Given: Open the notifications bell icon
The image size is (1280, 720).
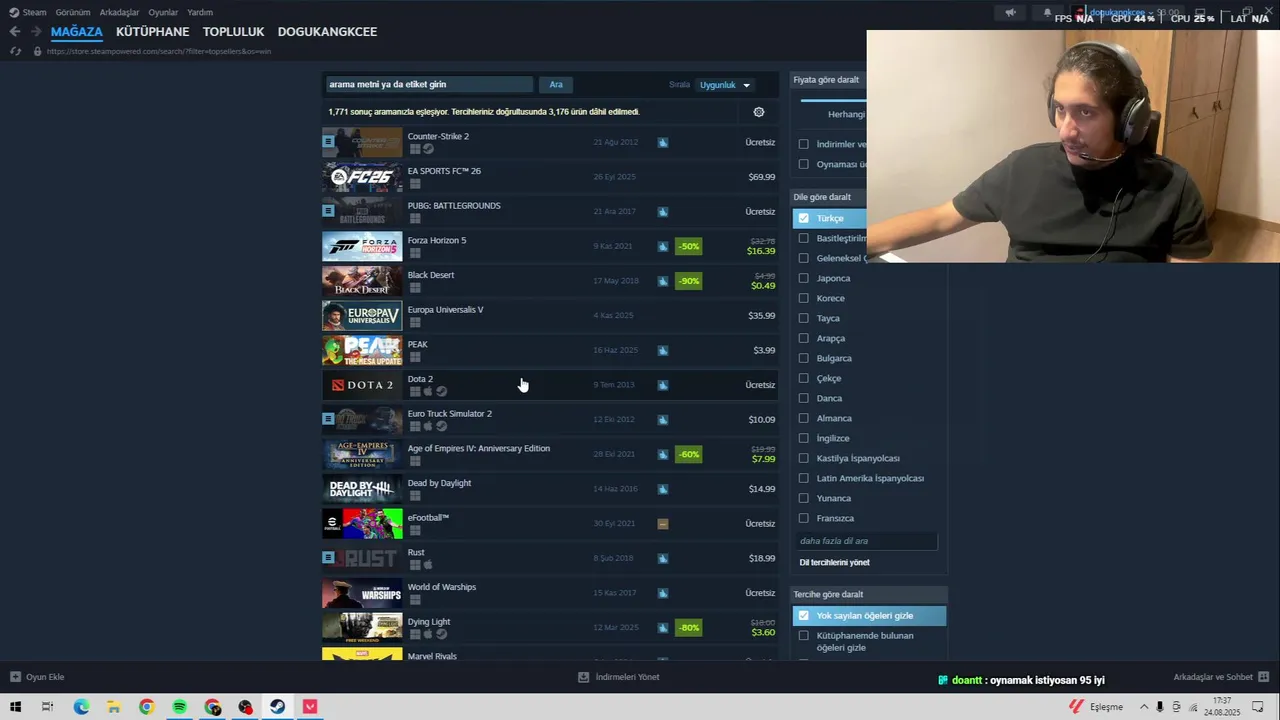Looking at the screenshot, I should pyautogui.click(x=1047, y=13).
